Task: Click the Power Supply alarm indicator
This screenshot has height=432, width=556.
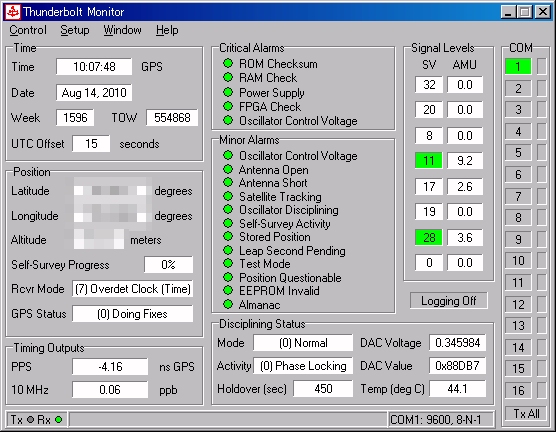Action: [x=228, y=92]
